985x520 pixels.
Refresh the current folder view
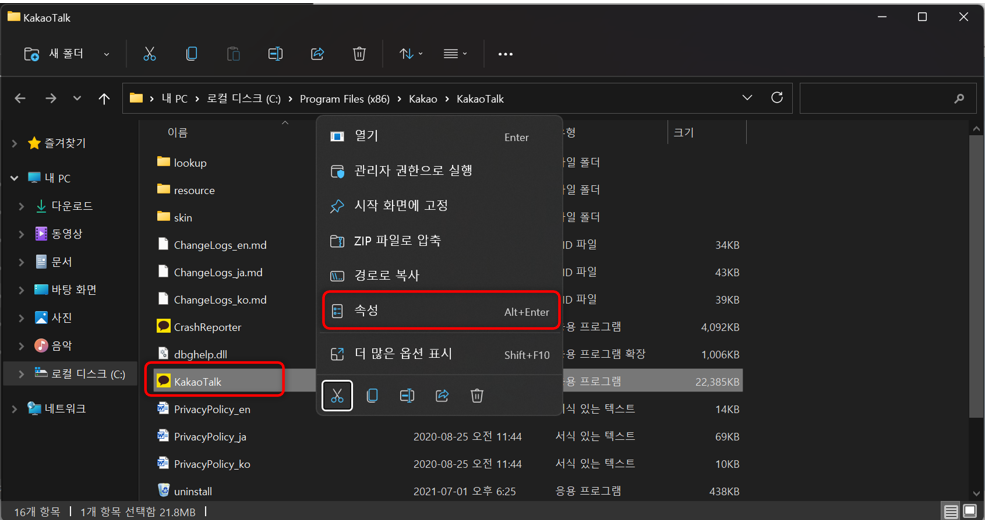pyautogui.click(x=777, y=98)
